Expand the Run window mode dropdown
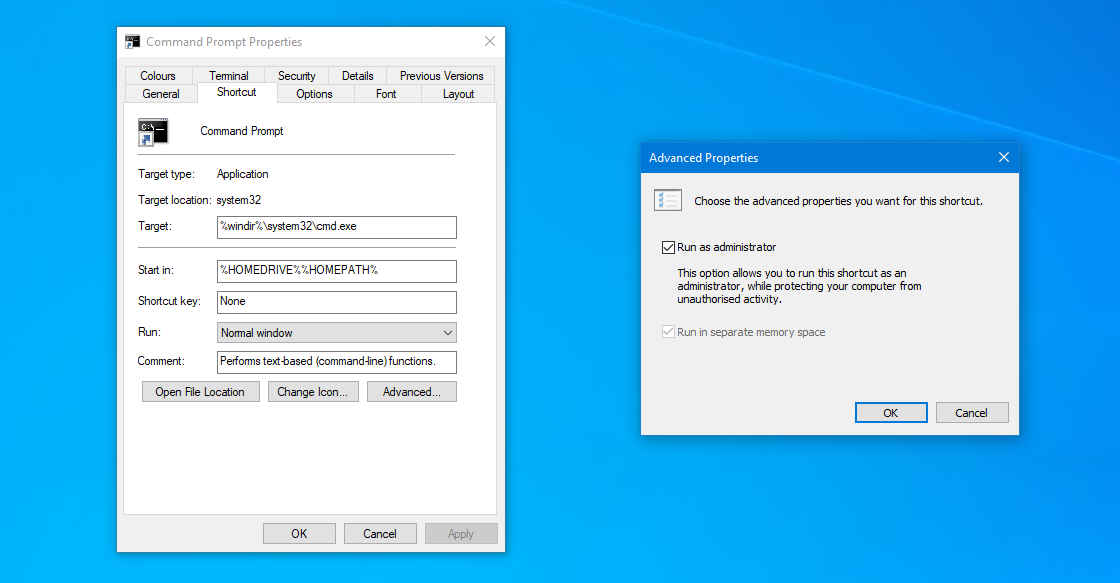Image resolution: width=1120 pixels, height=583 pixels. tap(336, 333)
